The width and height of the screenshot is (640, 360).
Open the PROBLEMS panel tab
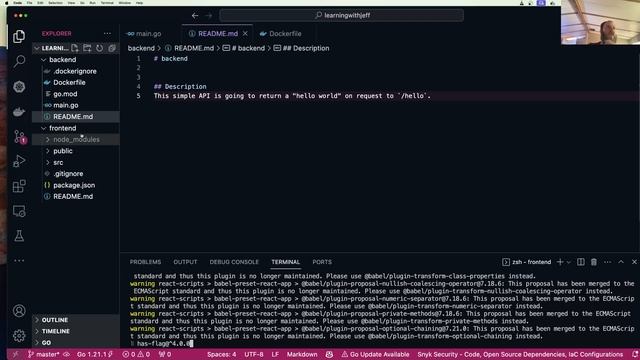pos(145,262)
